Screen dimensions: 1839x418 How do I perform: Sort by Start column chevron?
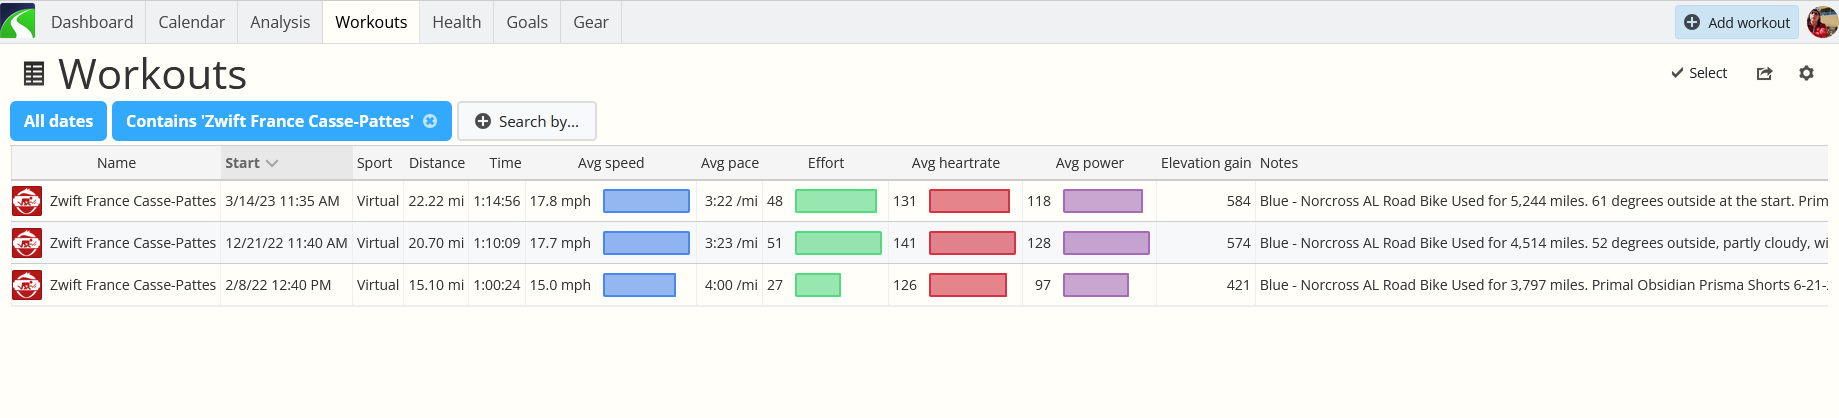tap(272, 163)
